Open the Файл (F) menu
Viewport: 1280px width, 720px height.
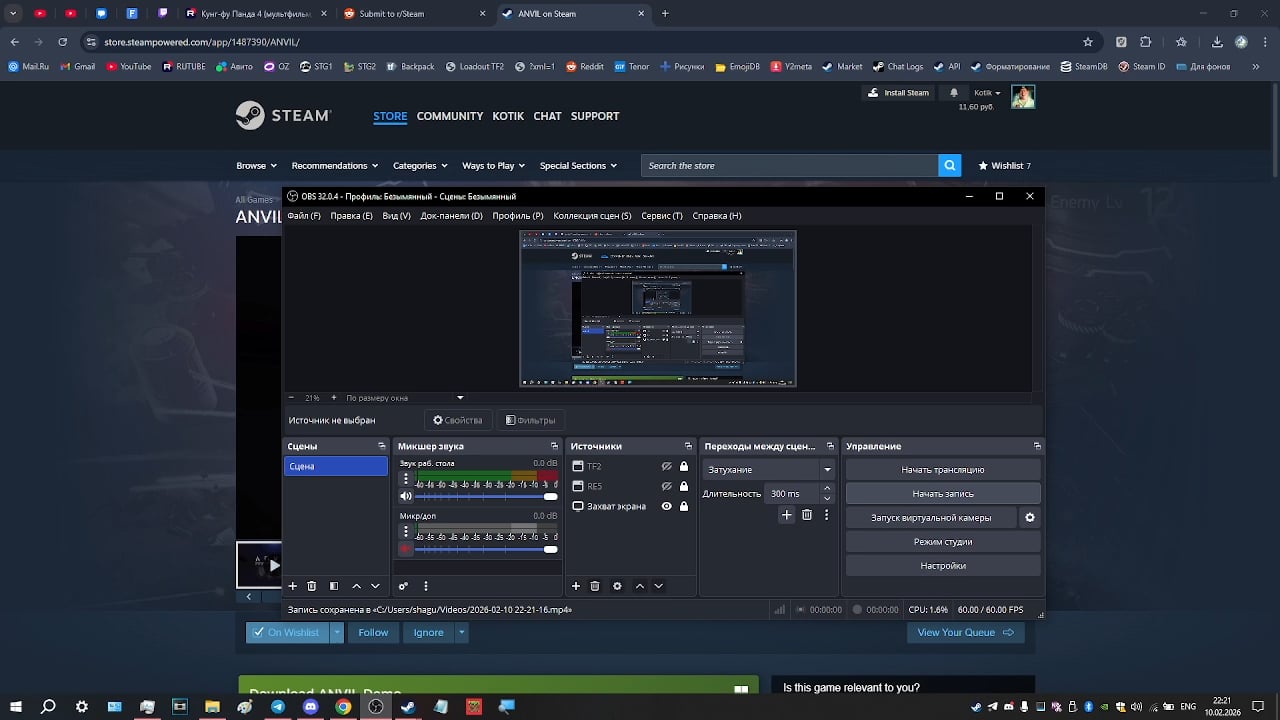[304, 216]
